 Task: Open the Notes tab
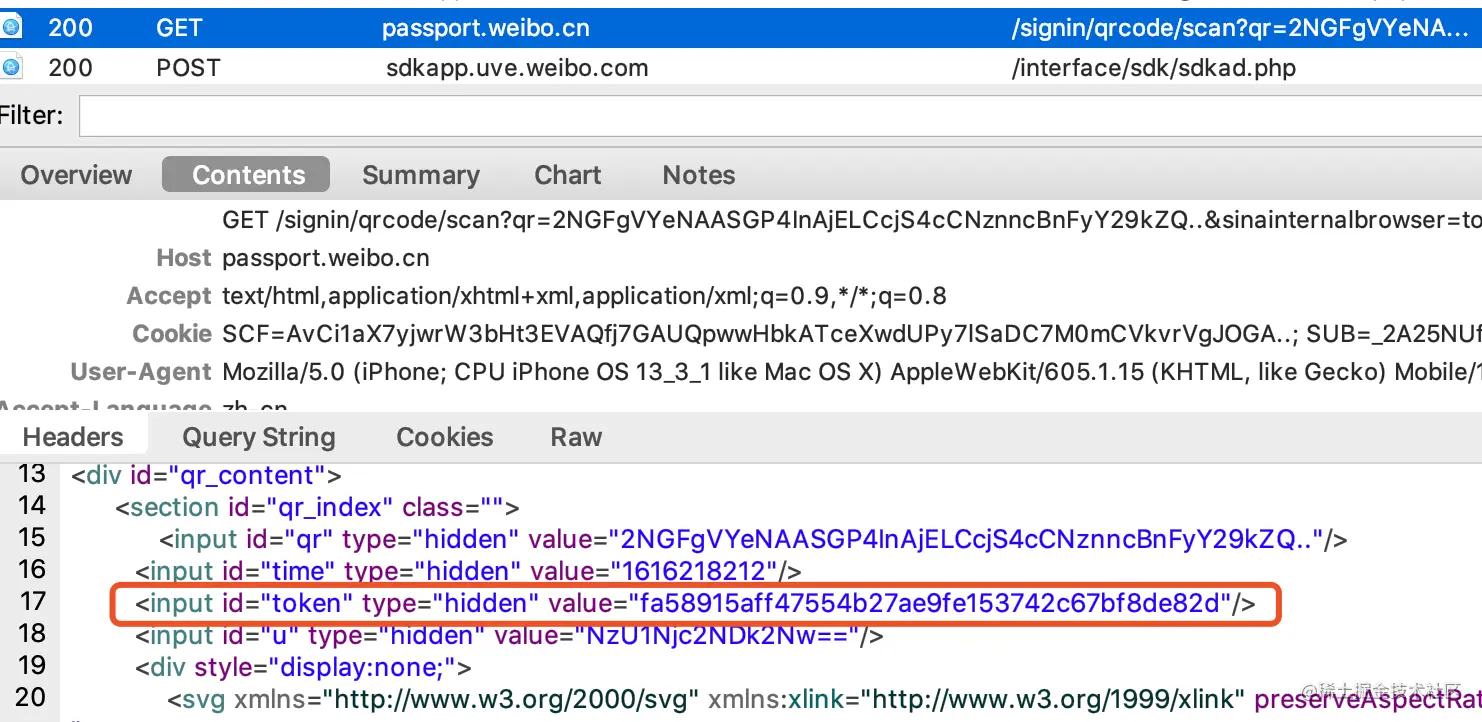[x=698, y=175]
